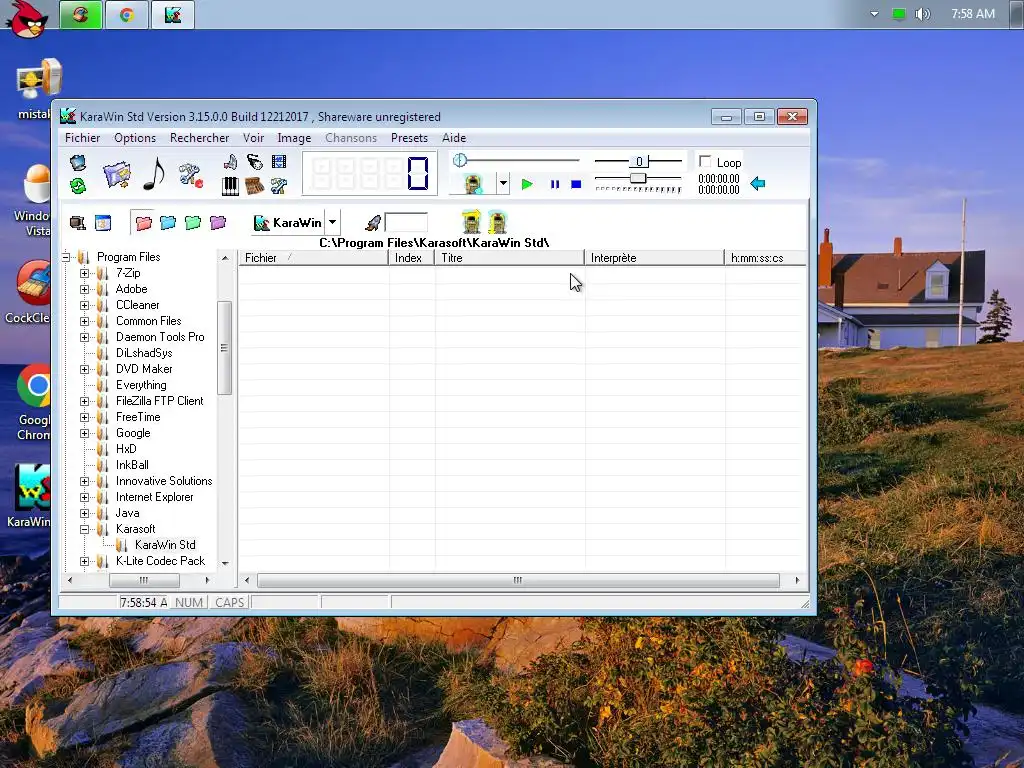Select the HxD folder in tree

coord(126,449)
